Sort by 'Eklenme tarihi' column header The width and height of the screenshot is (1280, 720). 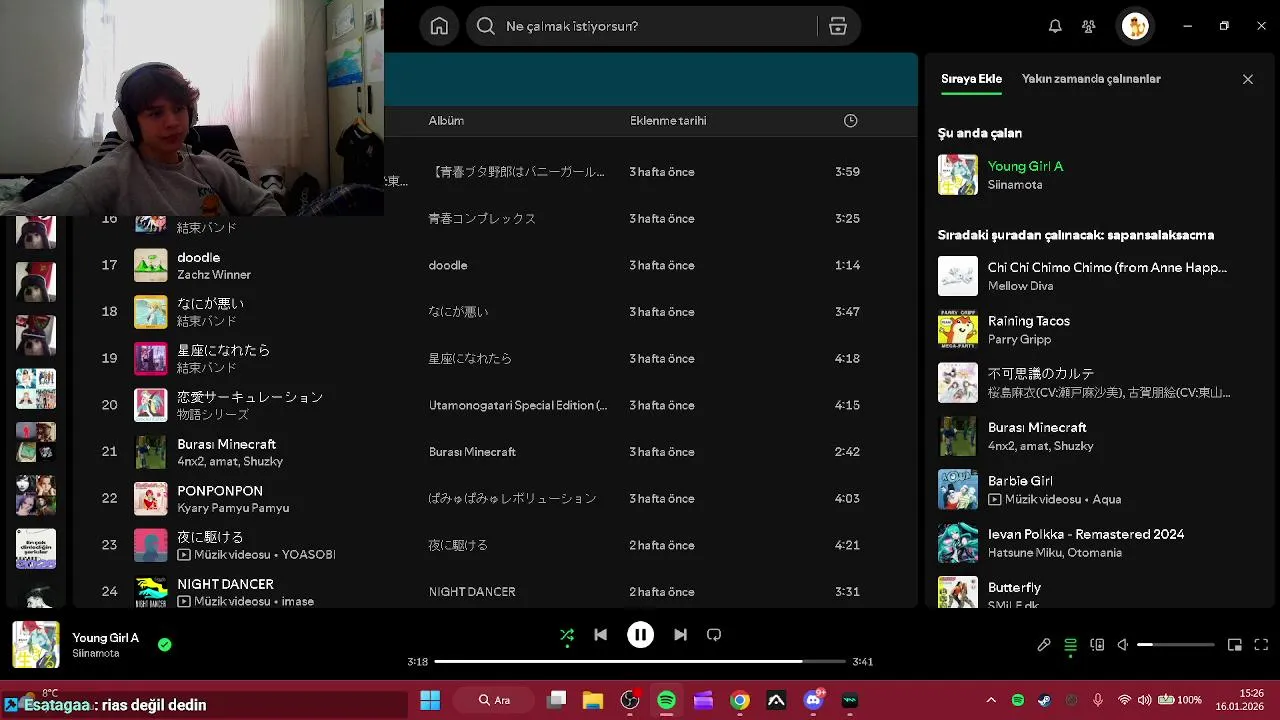668,121
